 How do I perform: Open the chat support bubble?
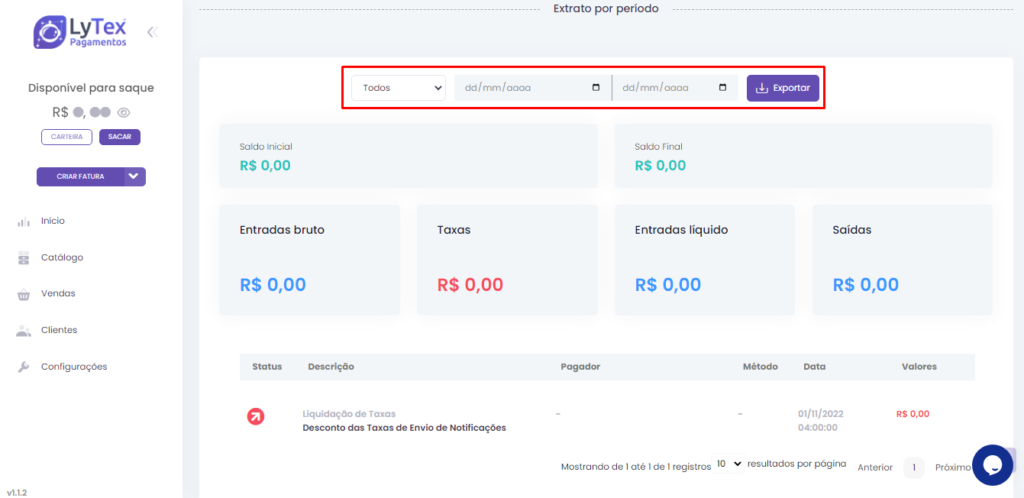[992, 465]
